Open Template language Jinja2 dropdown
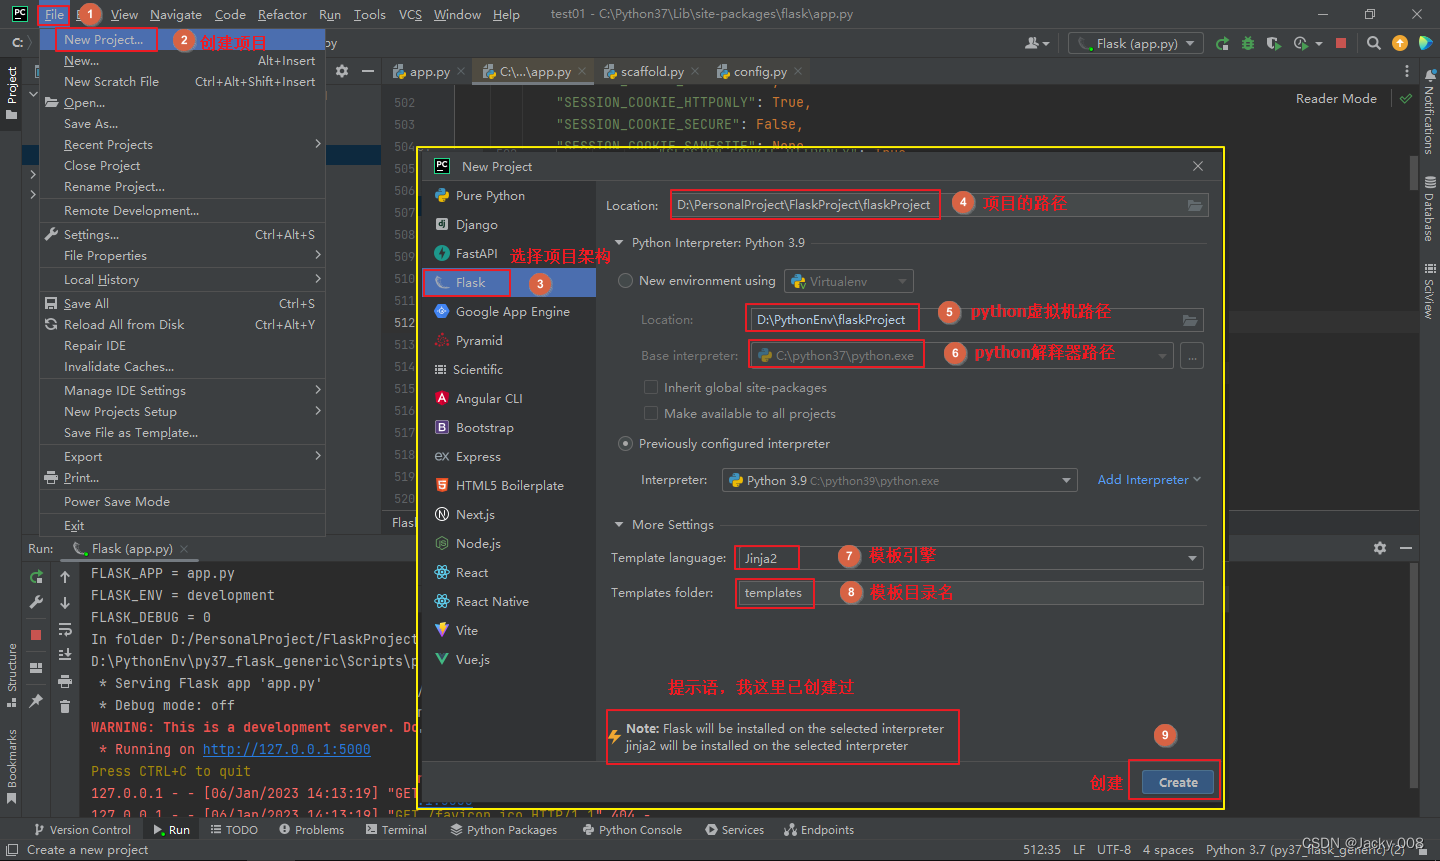 point(968,559)
